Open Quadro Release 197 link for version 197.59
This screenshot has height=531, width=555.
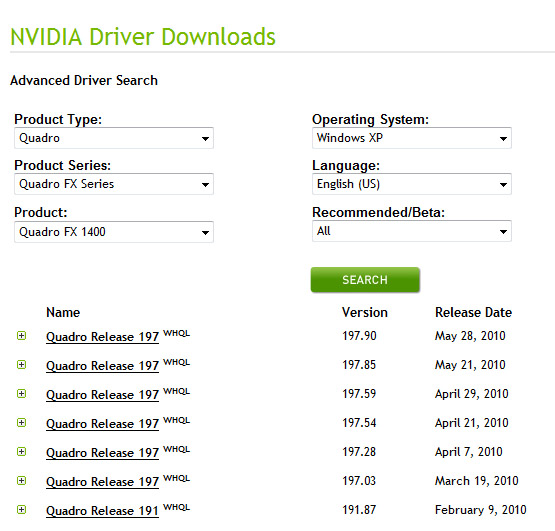[x=102, y=395]
